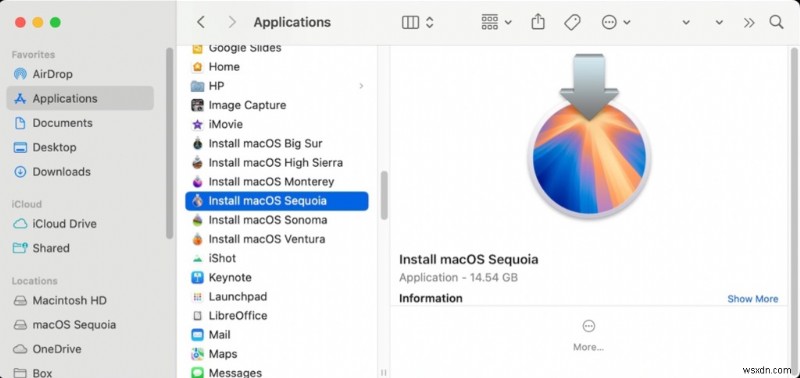Select the iShot app
Screen dimensions: 800x378
click(x=277, y=258)
